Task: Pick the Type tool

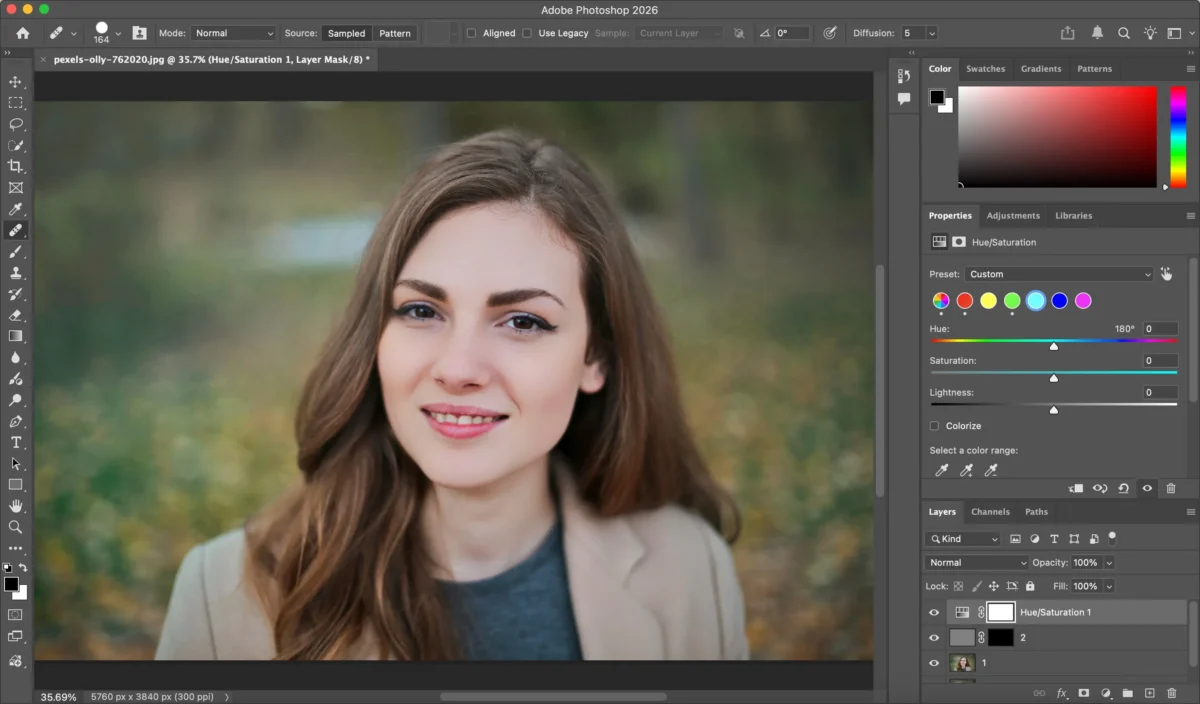Action: tap(16, 442)
